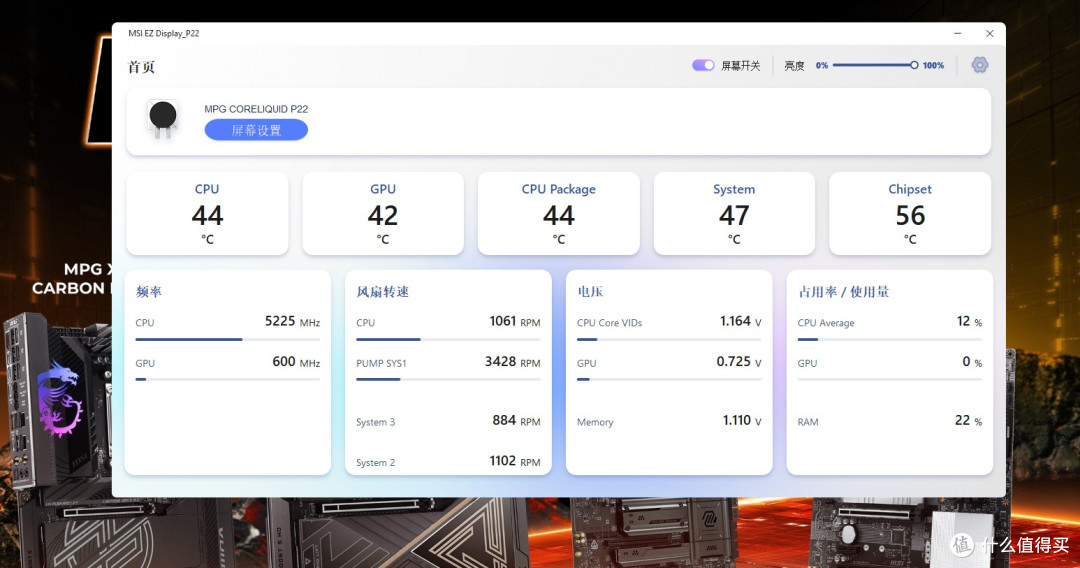This screenshot has width=1080, height=568.
Task: Click the RAM usage value 22 %
Action: 968,421
